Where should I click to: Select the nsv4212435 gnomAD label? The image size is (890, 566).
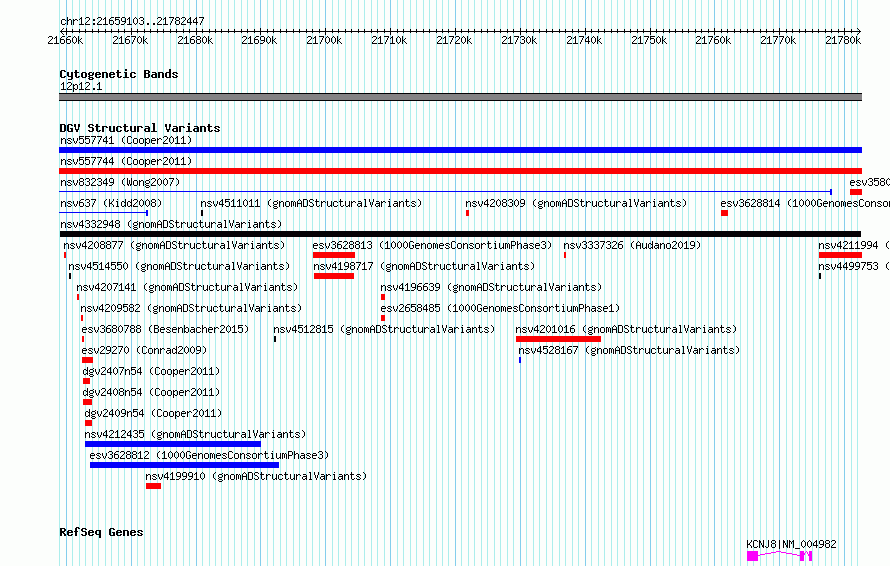coord(196,434)
